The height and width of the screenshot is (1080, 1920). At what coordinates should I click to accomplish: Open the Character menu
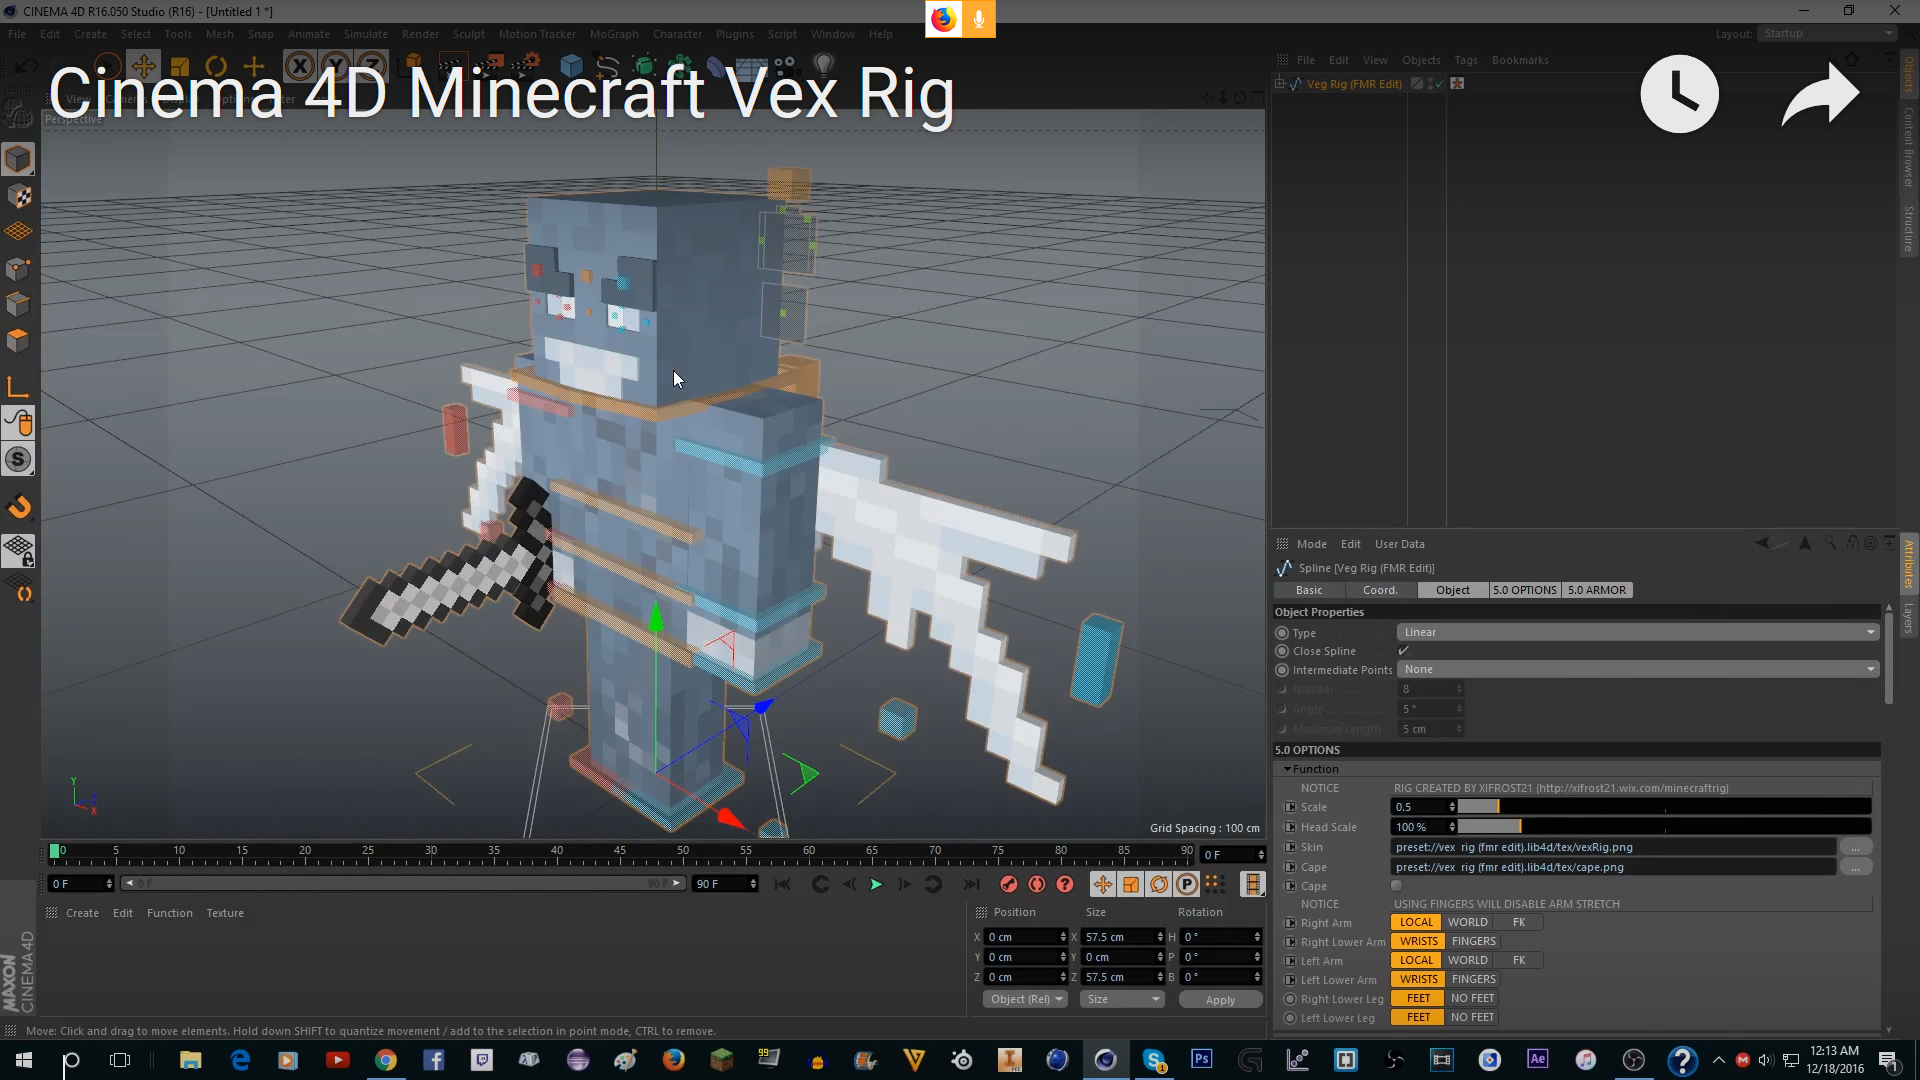(677, 34)
